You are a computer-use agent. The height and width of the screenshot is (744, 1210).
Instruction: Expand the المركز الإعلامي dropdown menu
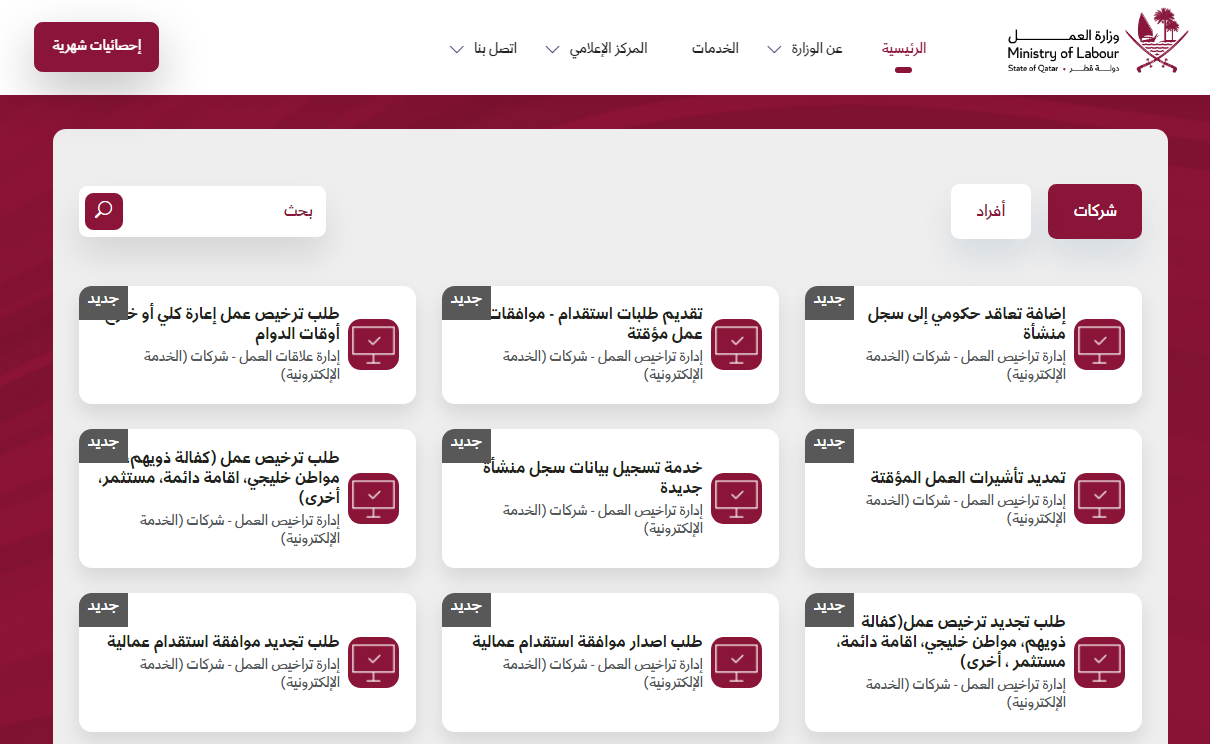pyautogui.click(x=597, y=49)
